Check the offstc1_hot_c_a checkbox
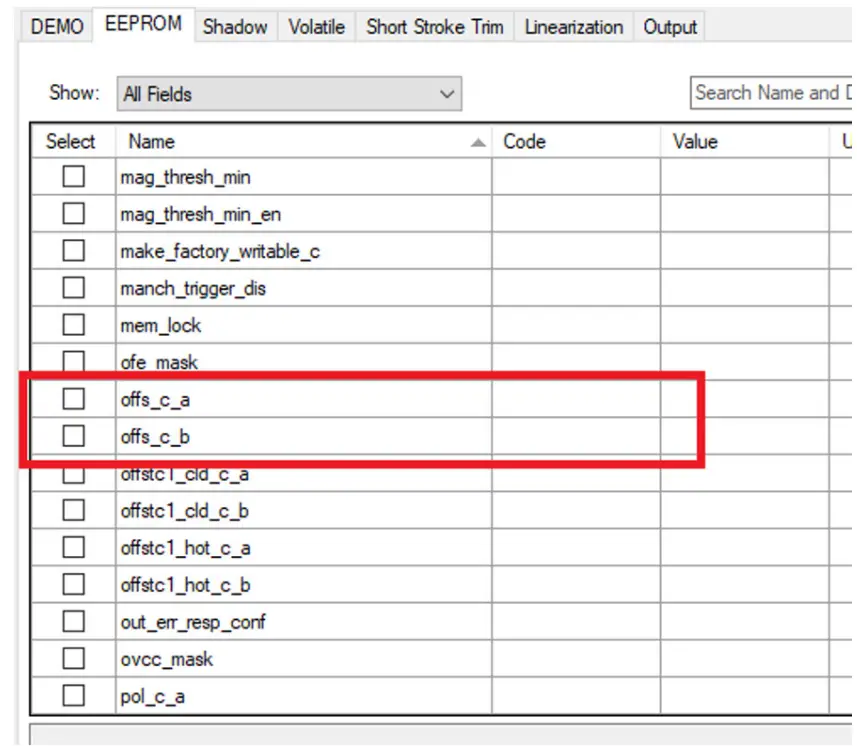Screen dimensions: 857x746 click(x=74, y=547)
